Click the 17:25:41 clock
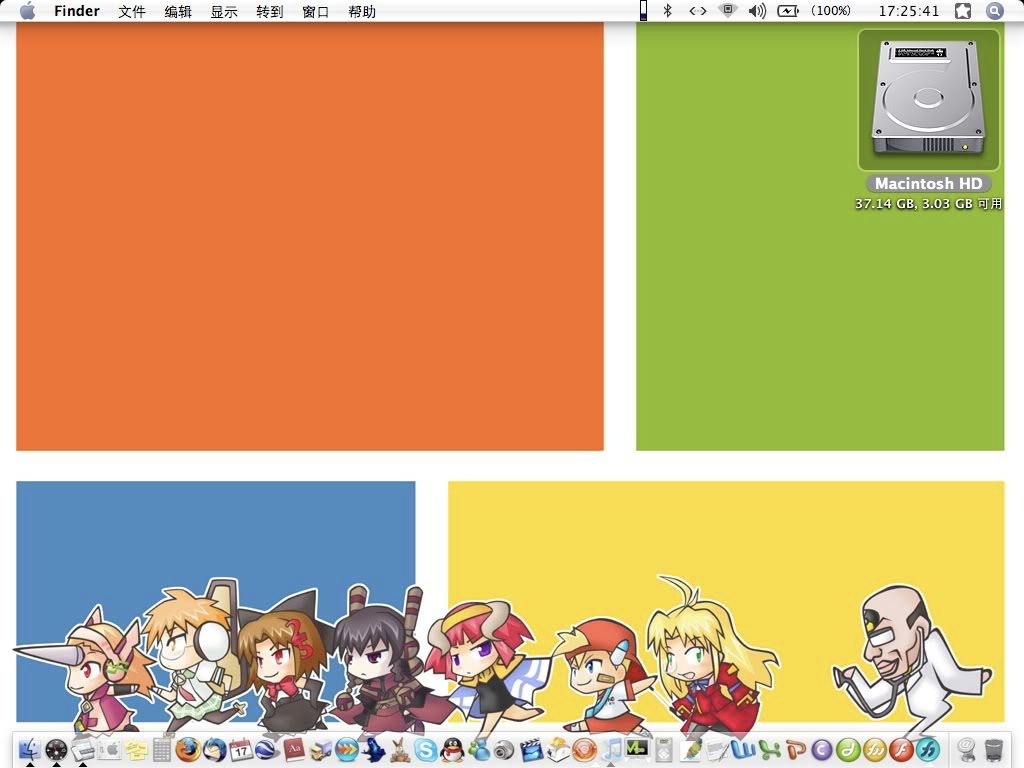 (x=908, y=11)
